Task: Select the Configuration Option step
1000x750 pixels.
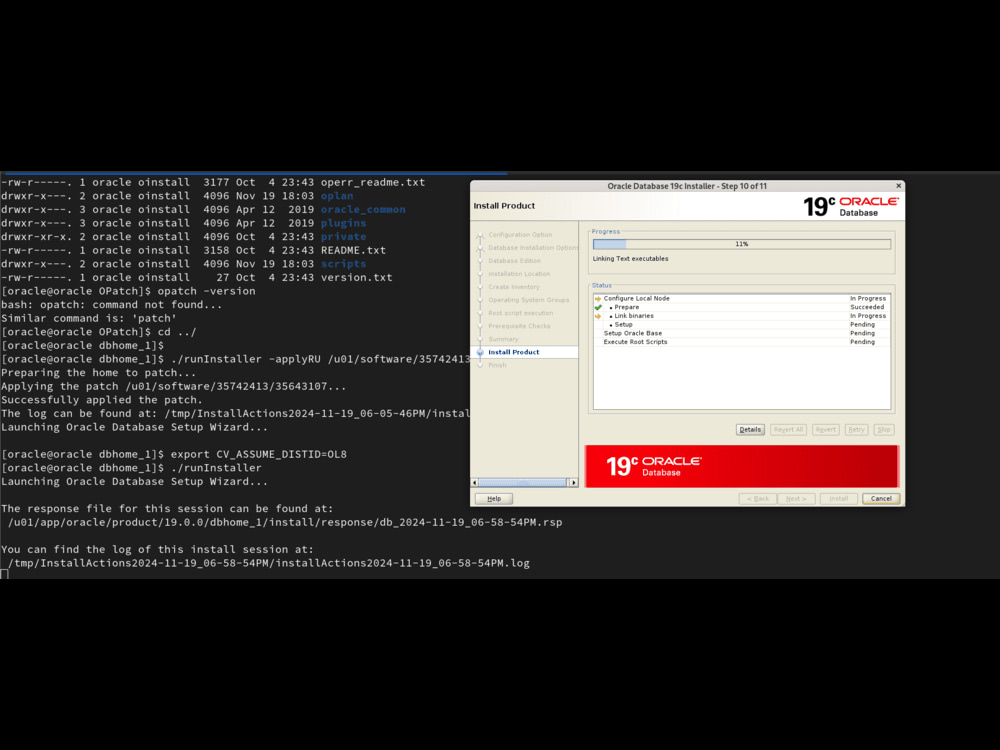Action: (520, 235)
